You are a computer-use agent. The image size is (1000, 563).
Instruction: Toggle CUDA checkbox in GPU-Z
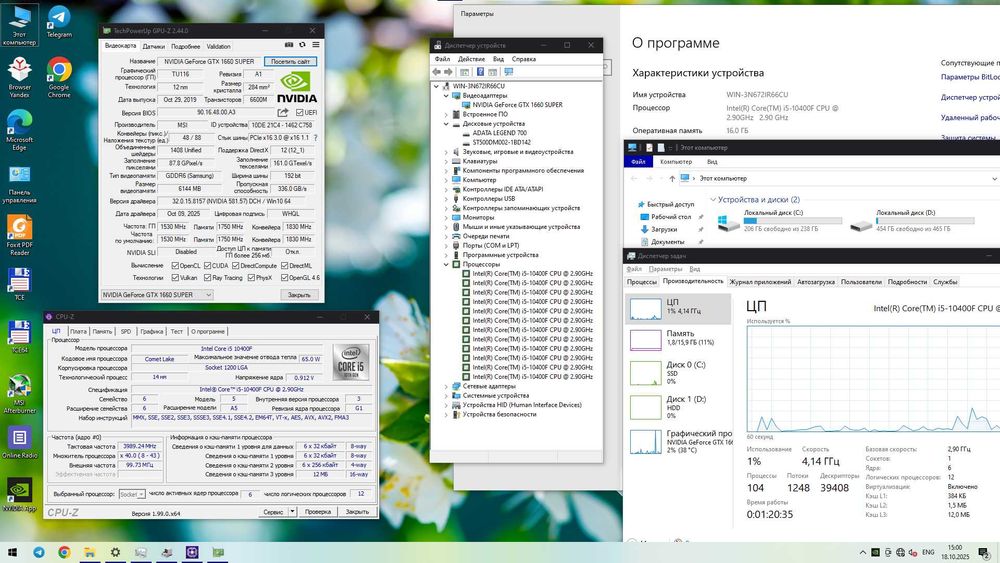point(207,265)
